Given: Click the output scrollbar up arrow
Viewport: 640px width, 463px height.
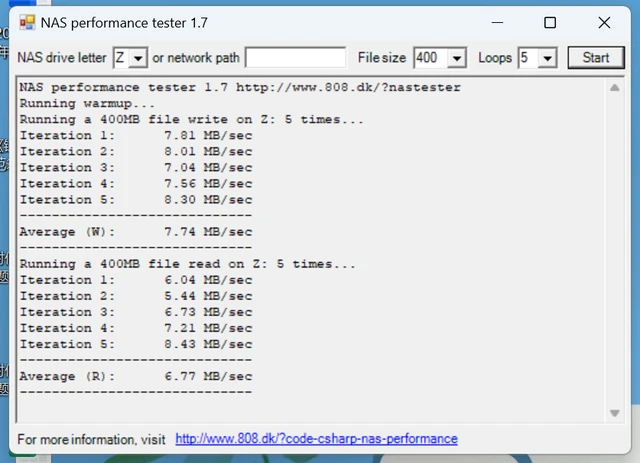Looking at the screenshot, I should (614, 87).
